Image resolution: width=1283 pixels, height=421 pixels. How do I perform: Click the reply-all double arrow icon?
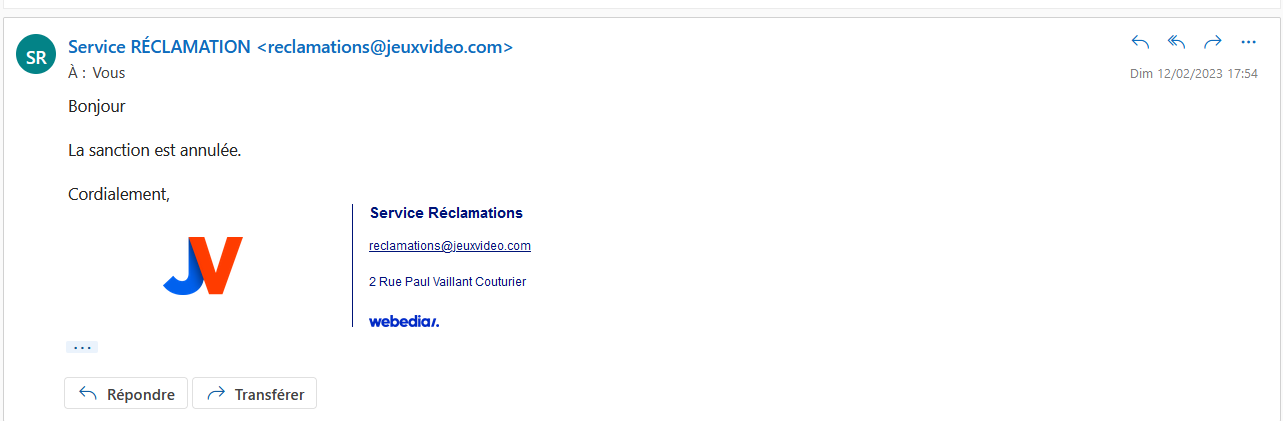click(1177, 42)
